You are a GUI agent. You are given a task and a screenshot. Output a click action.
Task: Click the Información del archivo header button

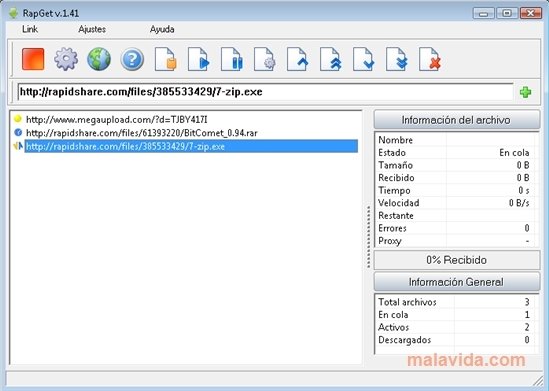coord(457,120)
